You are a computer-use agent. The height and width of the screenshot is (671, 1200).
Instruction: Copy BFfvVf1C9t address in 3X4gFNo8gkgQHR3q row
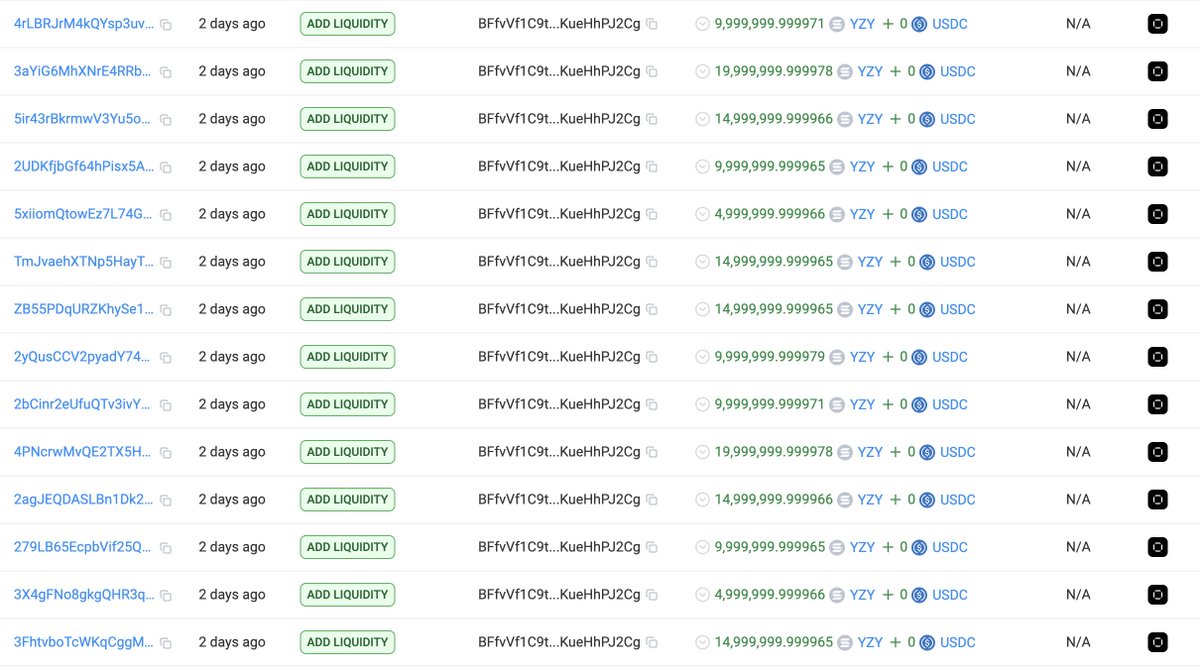(652, 594)
